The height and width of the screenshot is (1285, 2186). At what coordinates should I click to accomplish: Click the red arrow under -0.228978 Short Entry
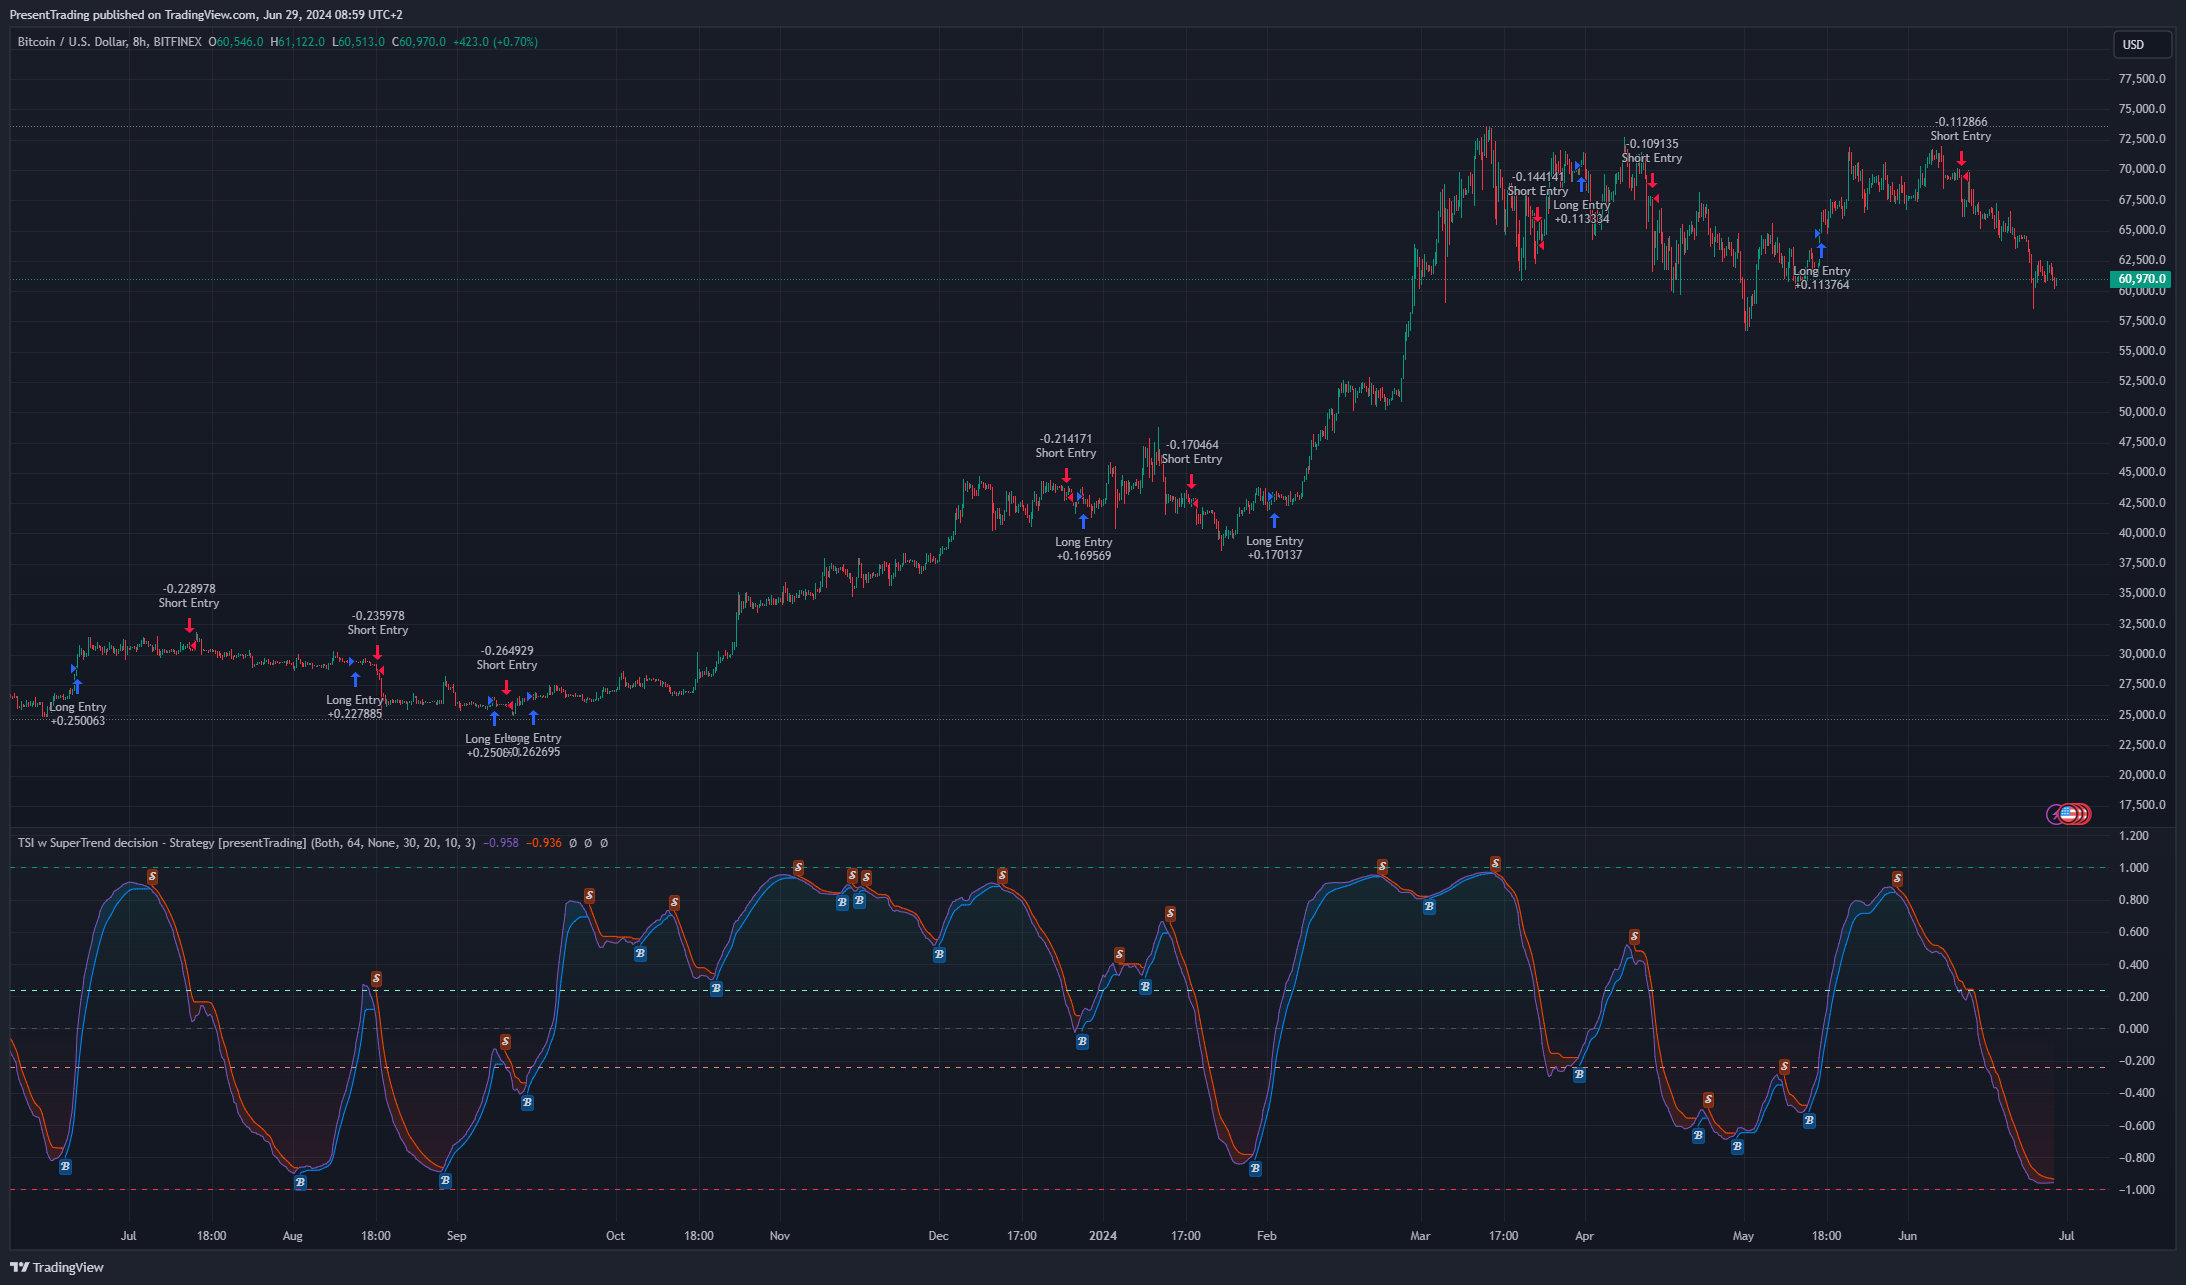(189, 626)
